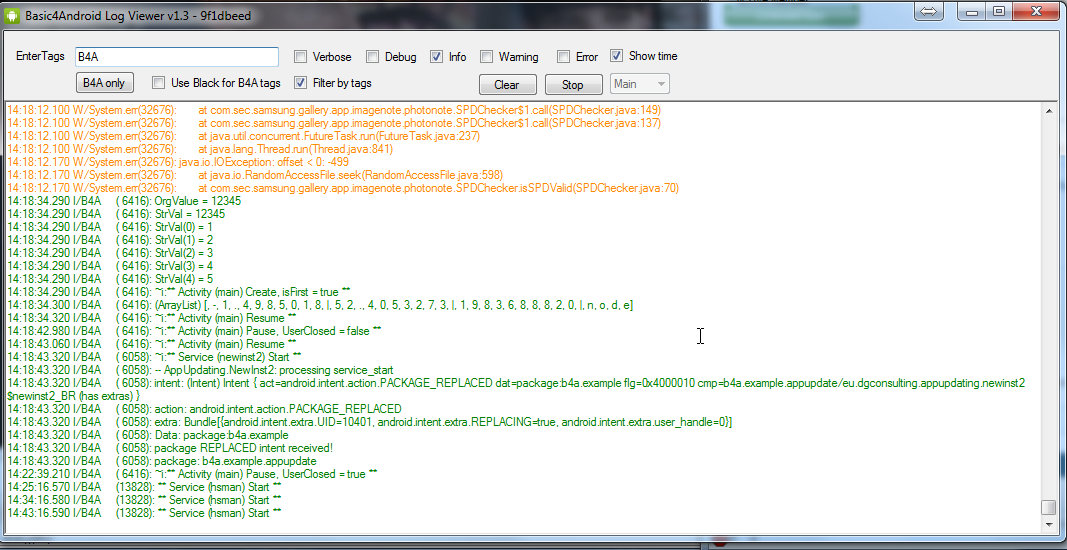This screenshot has width=1067, height=550.
Task: Uncheck the Info log level checkbox
Action: point(436,57)
